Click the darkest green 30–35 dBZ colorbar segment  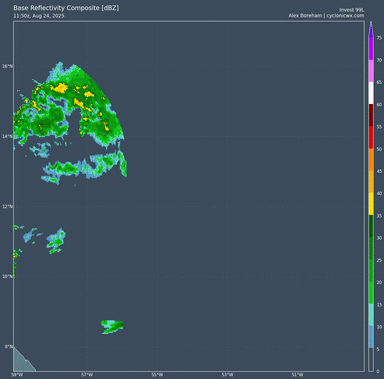(371, 227)
